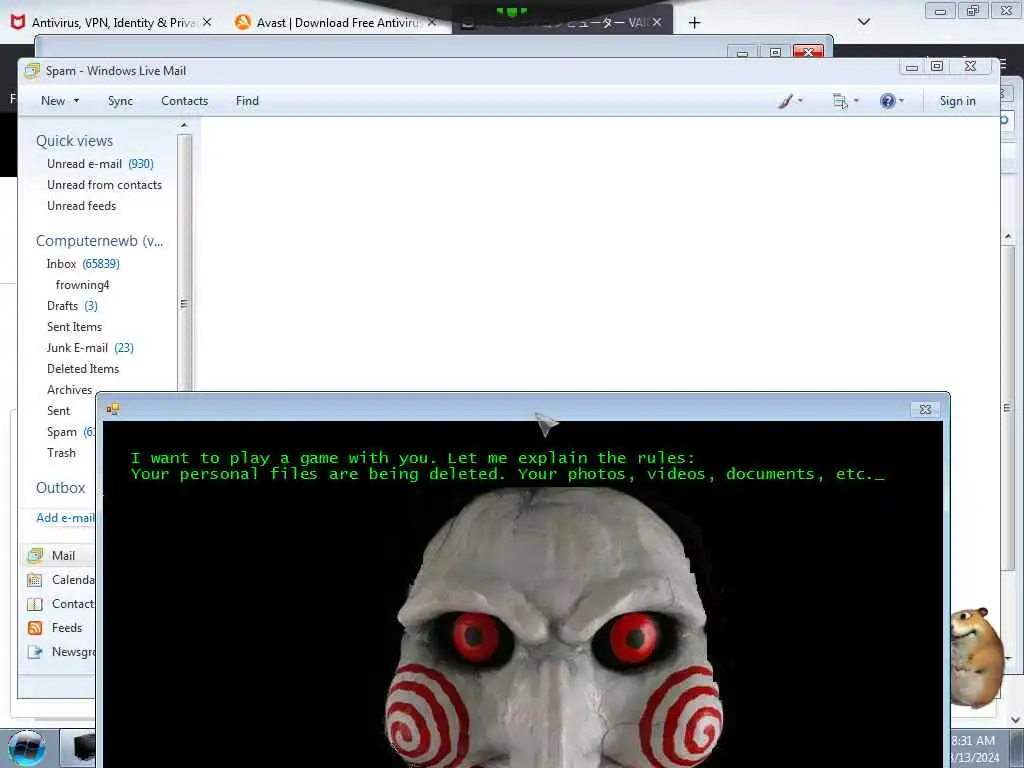Screen dimensions: 1024x768
Task: Open the browser tab search chevron
Action: (863, 22)
